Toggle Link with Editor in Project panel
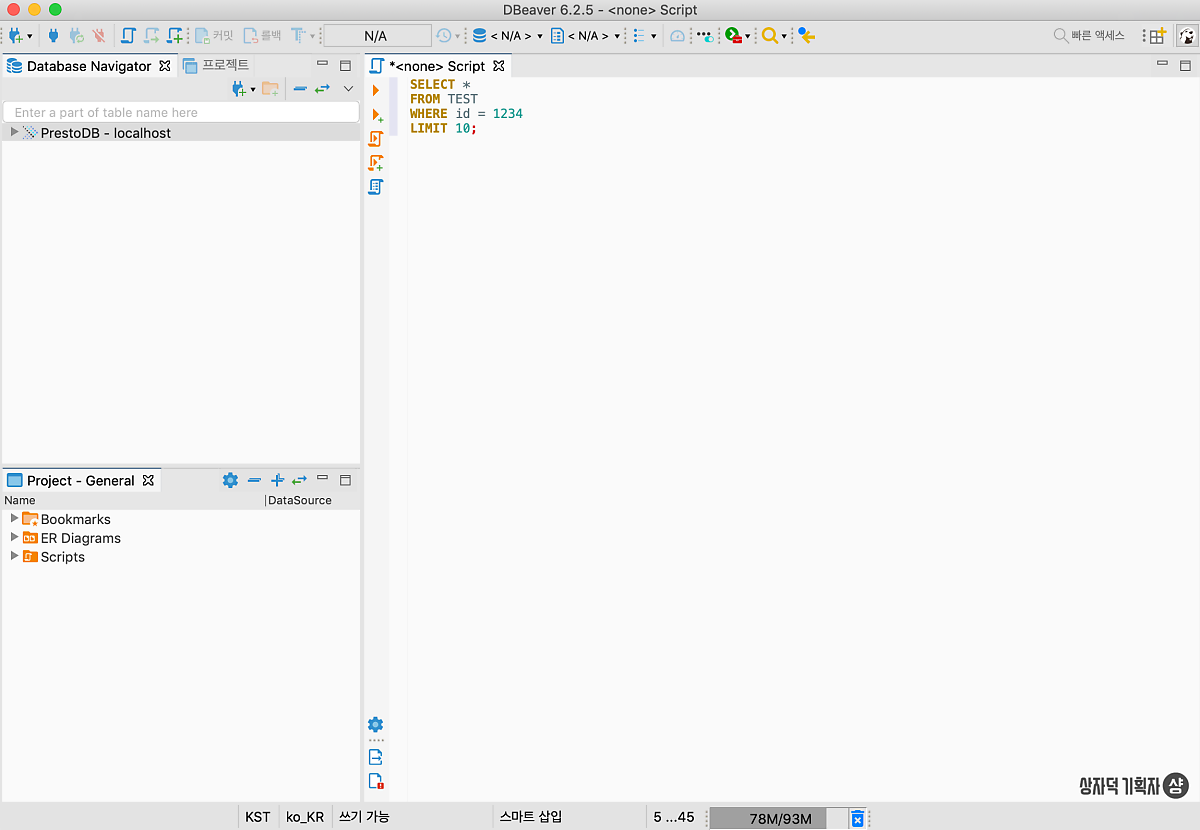Screen dimensions: 1200x830 (299, 481)
